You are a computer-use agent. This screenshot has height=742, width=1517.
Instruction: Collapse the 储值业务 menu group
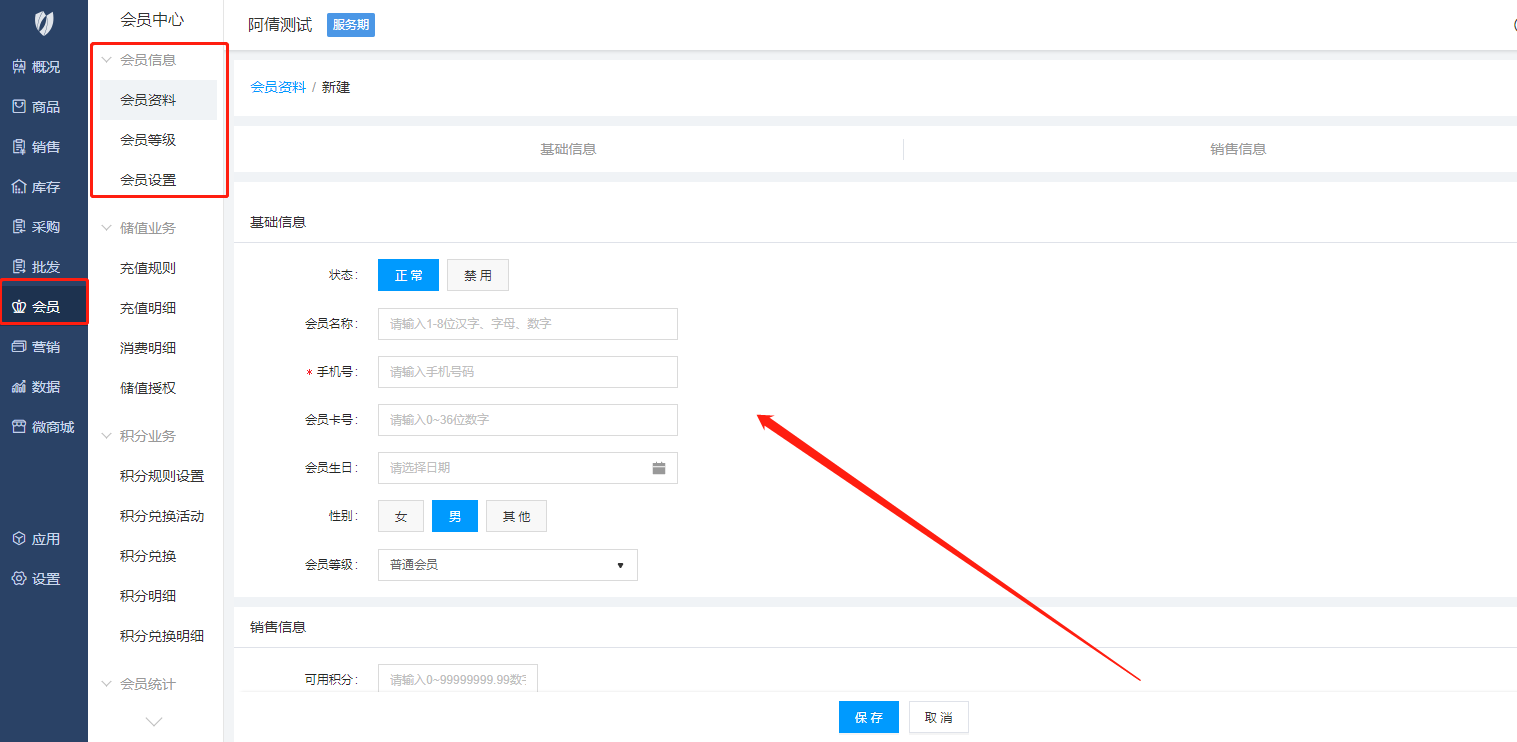(107, 228)
